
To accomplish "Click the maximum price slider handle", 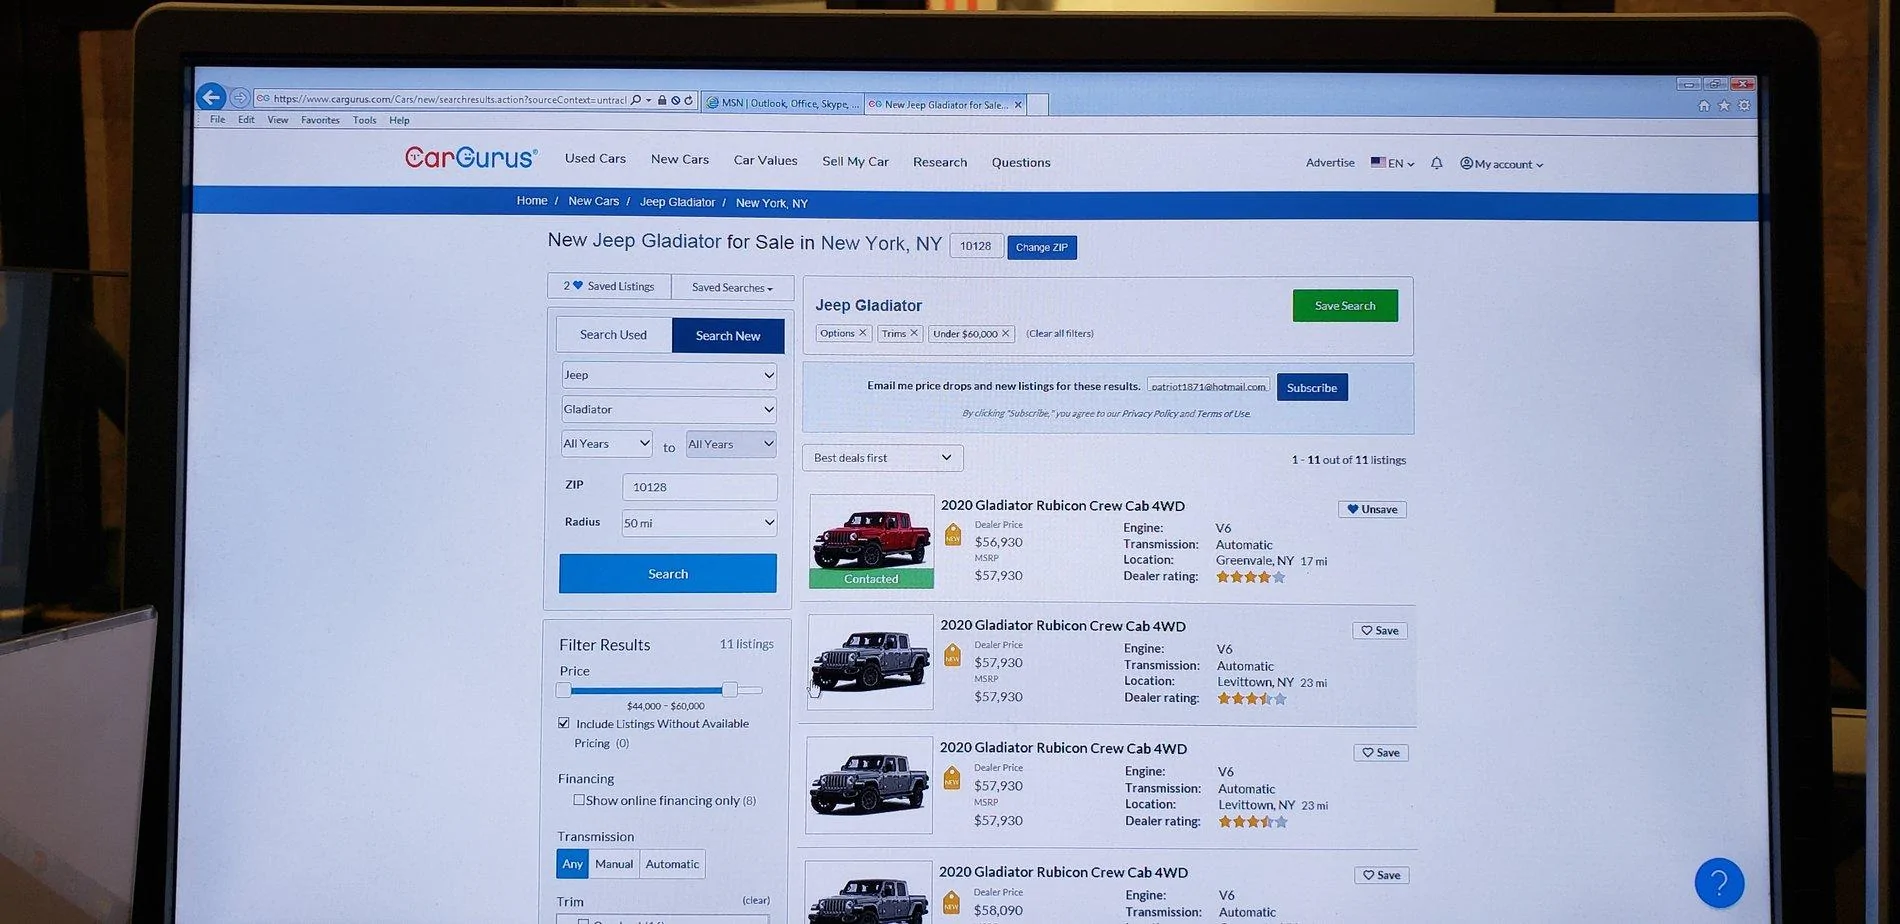I will tap(730, 690).
